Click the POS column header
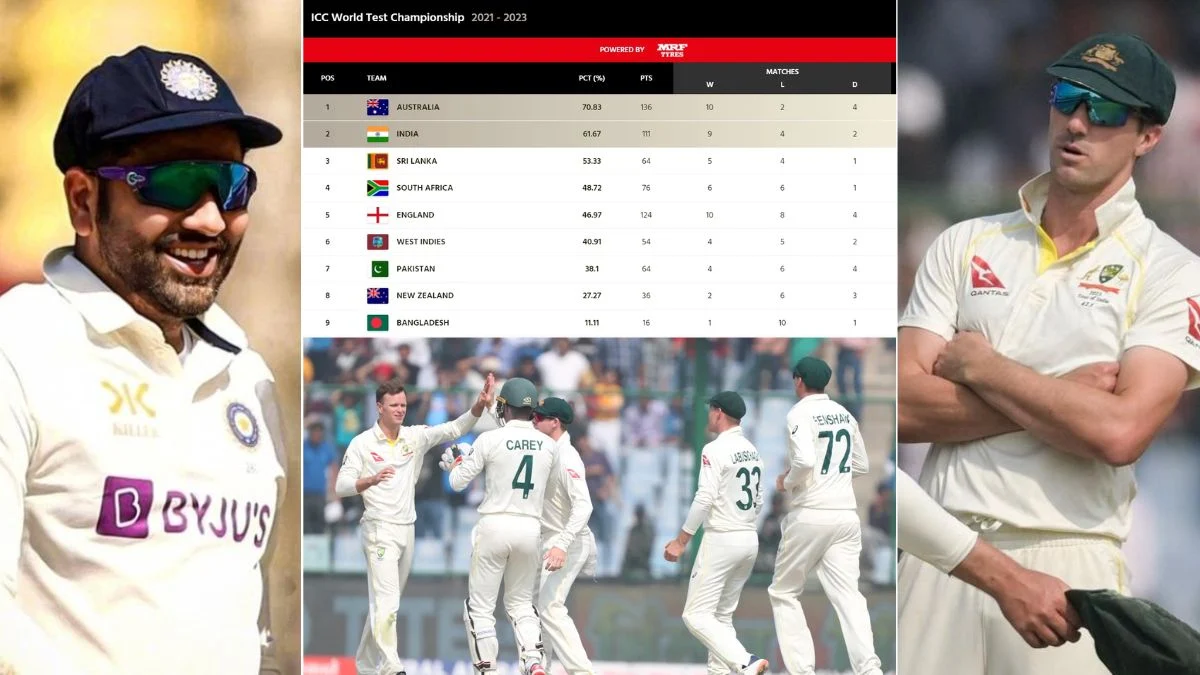 pyautogui.click(x=327, y=78)
